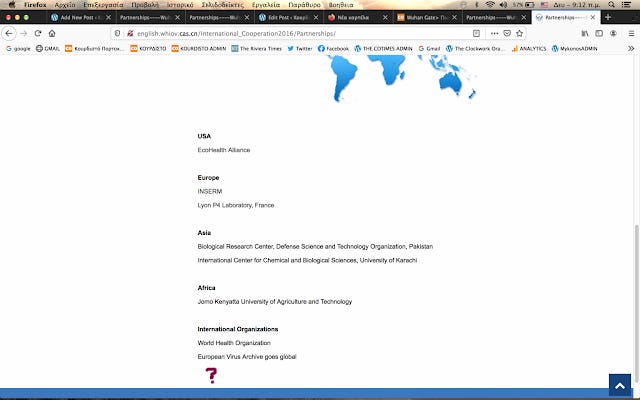Open tracking protection shield in address bar
The height and width of the screenshot is (400, 640).
pyautogui.click(x=118, y=33)
